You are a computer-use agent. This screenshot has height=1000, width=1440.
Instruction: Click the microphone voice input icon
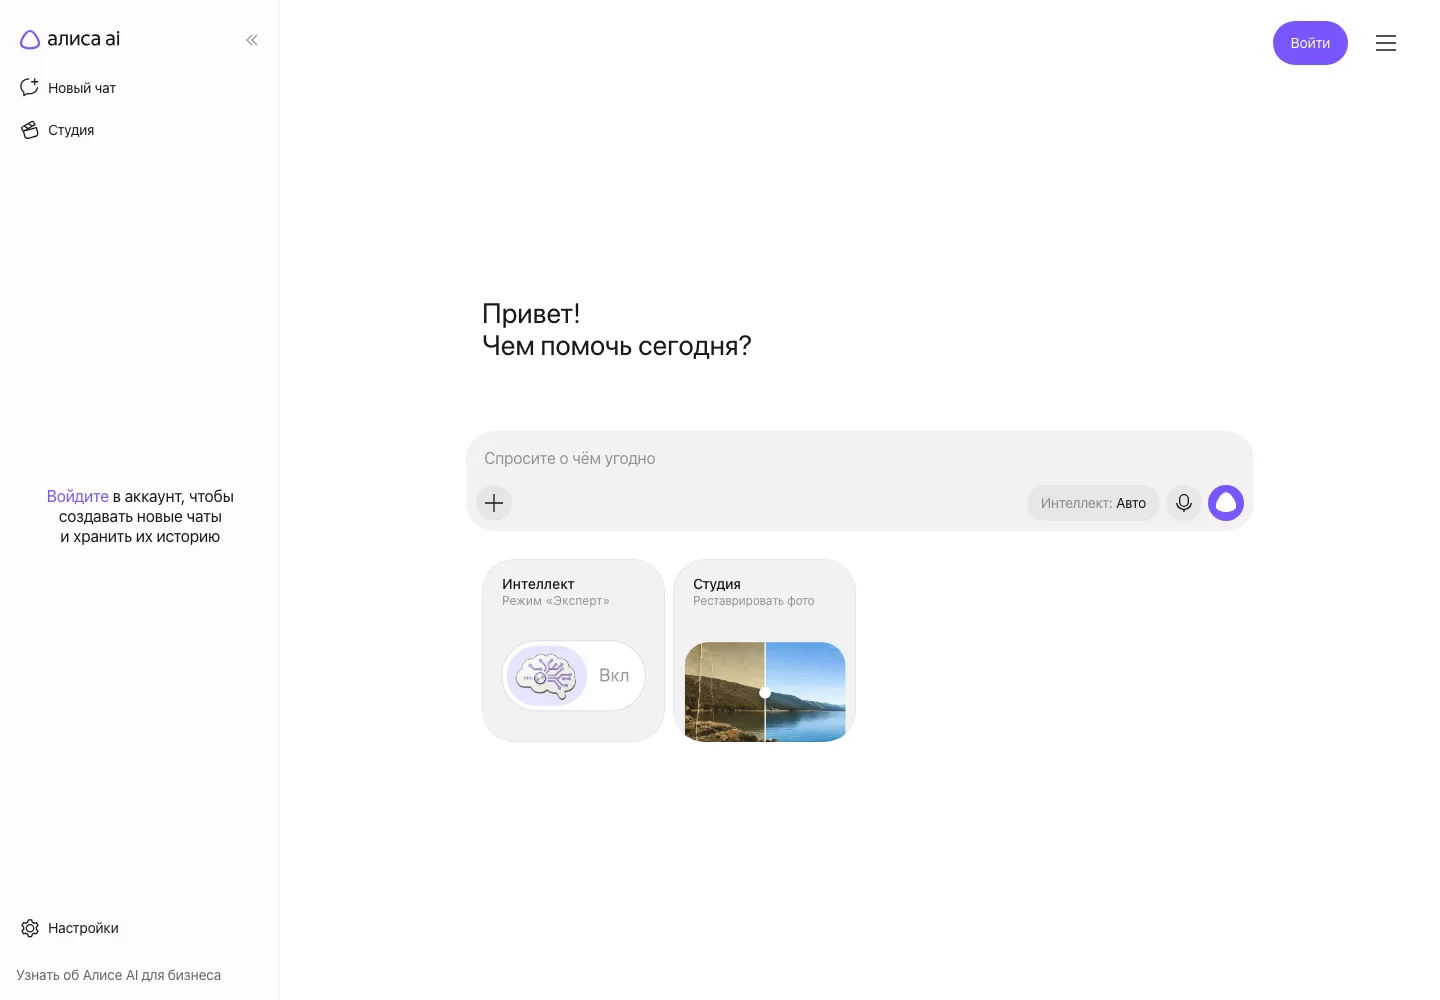(1184, 503)
